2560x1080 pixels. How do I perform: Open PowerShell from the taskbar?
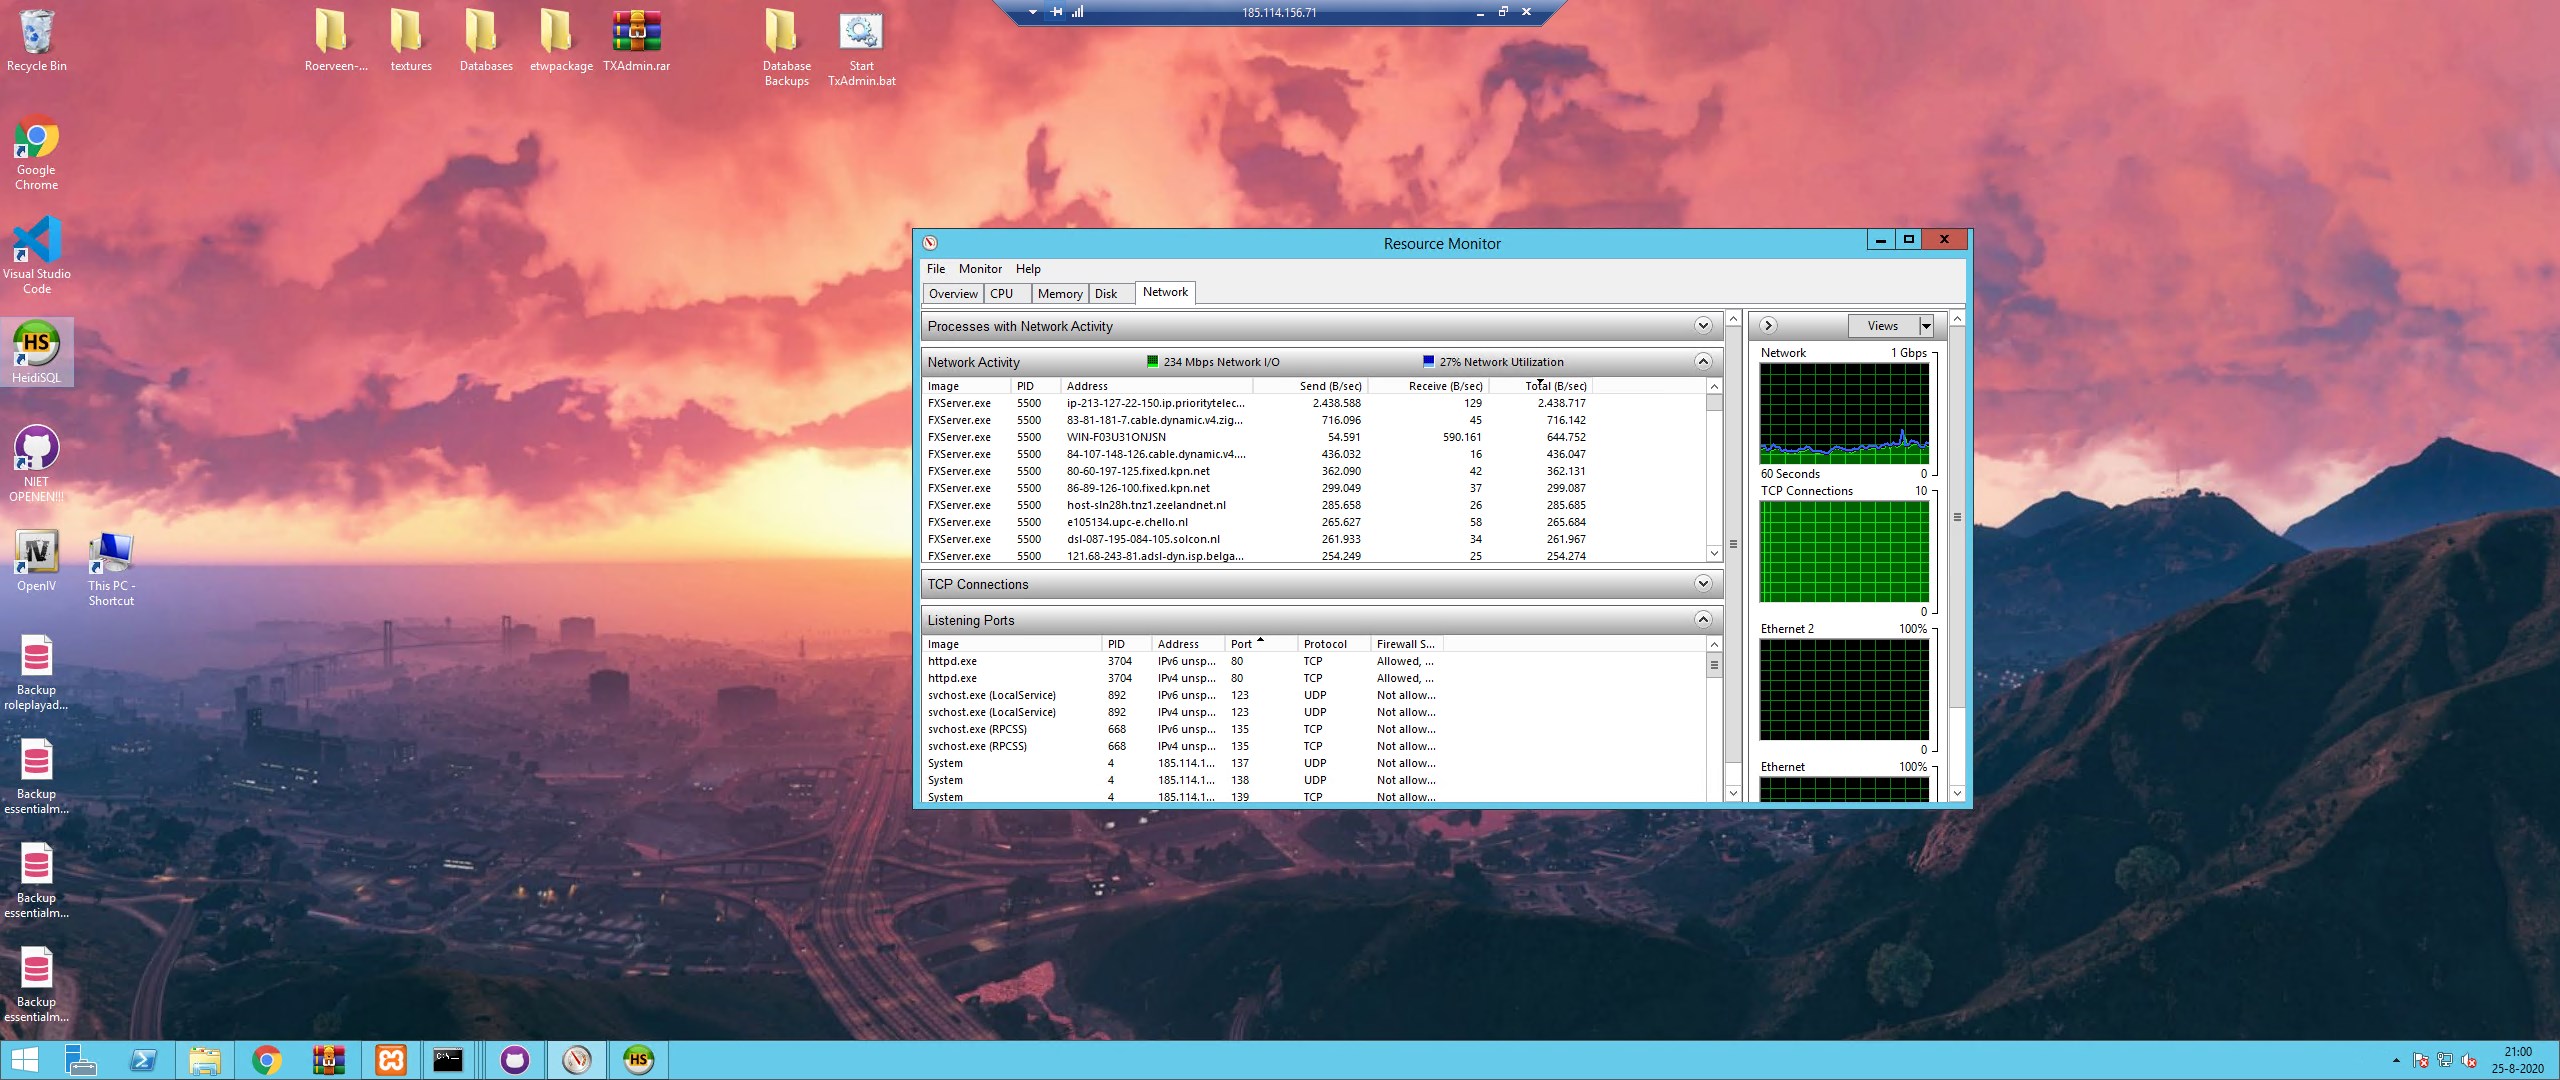point(143,1059)
